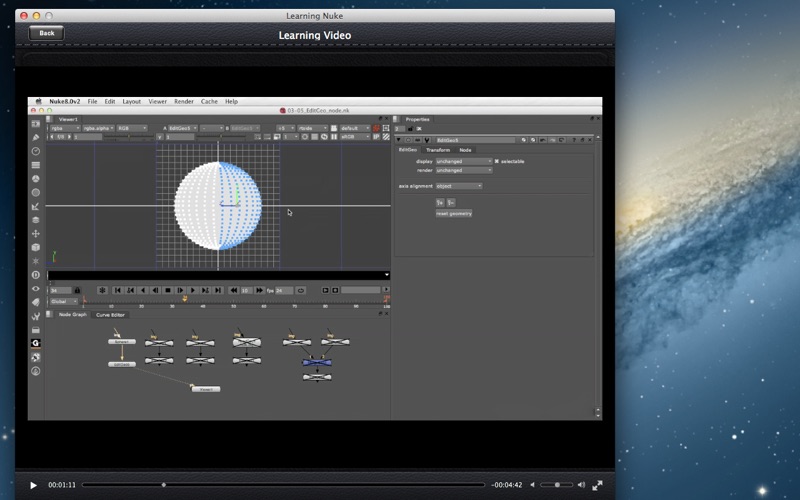Open the axis alignment object dropdown
The width and height of the screenshot is (800, 500).
click(459, 186)
